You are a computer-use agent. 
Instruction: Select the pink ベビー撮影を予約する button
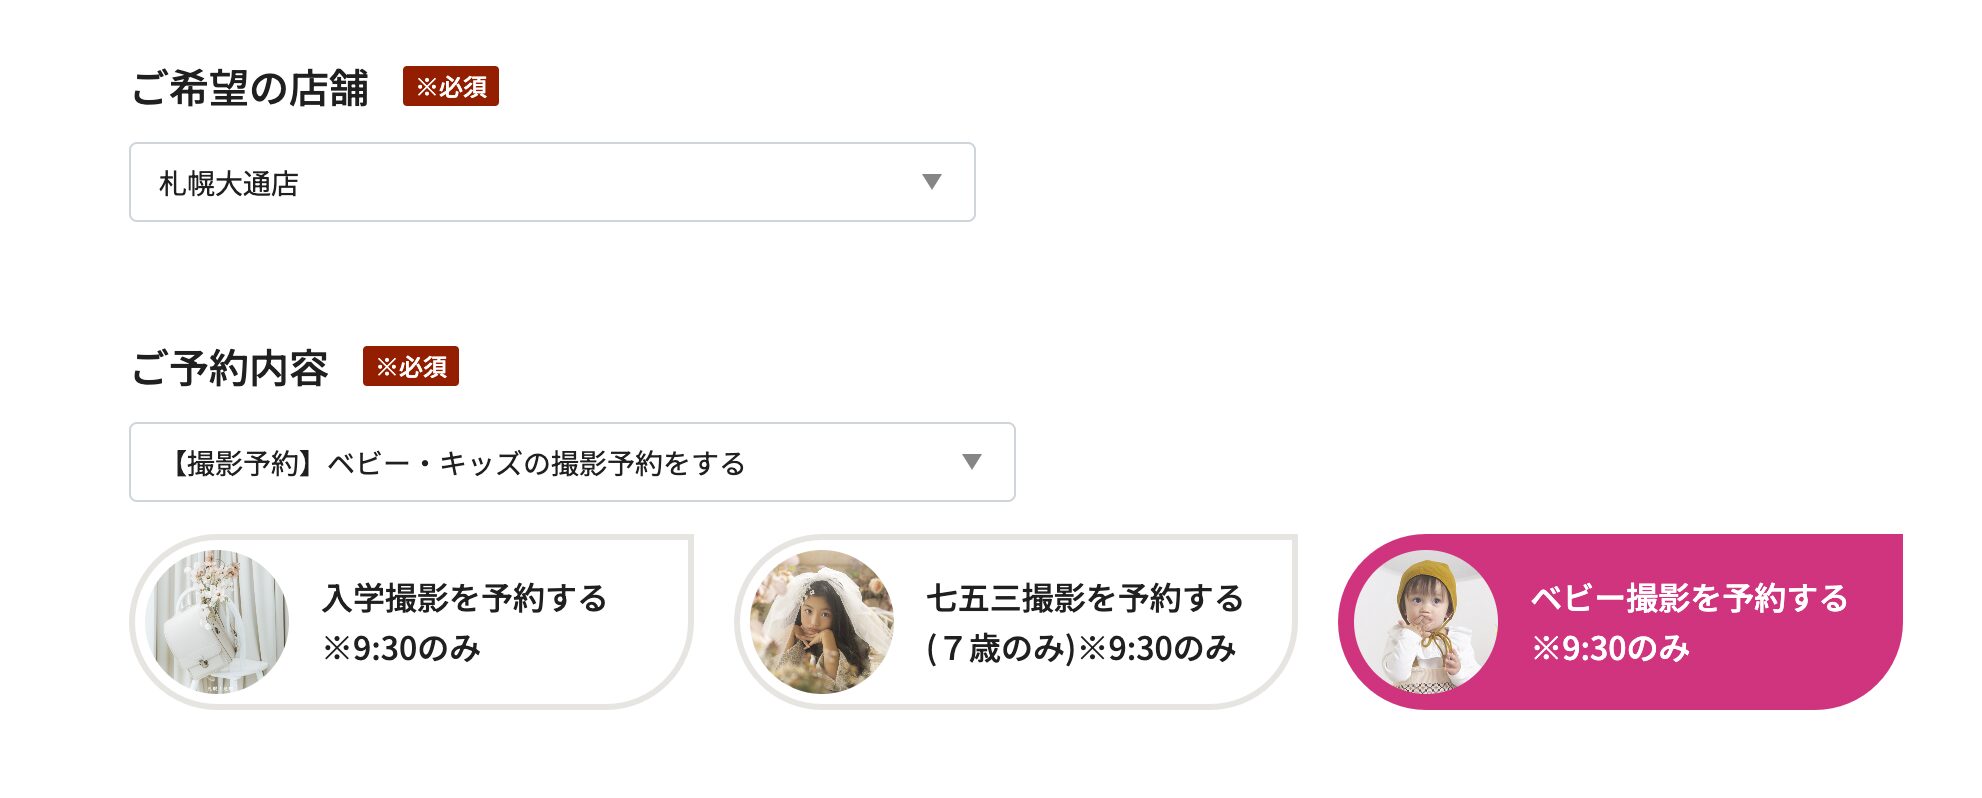1688,598
